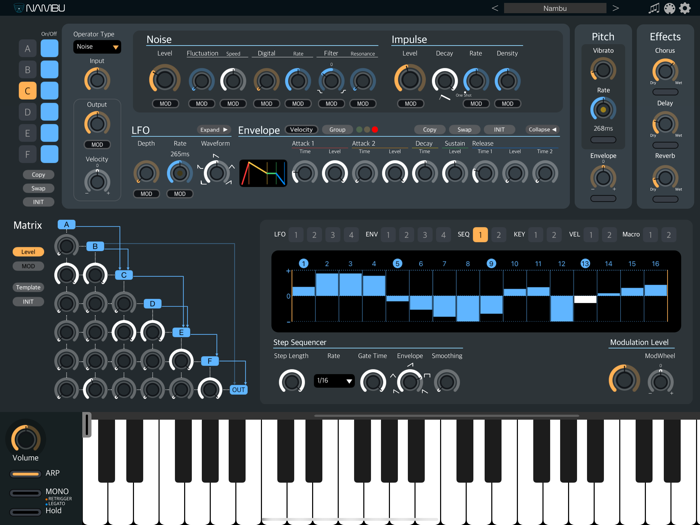Click the master Volume knob

coord(25,439)
